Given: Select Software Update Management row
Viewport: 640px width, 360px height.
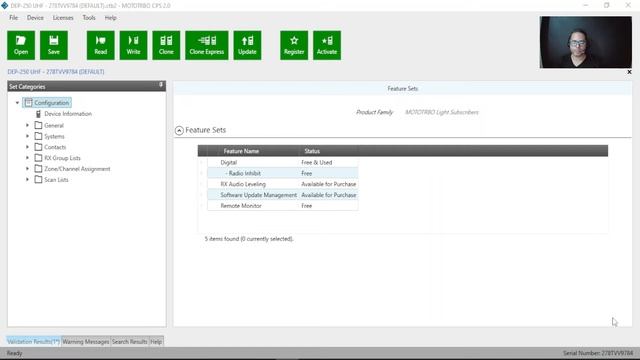Looking at the screenshot, I should pyautogui.click(x=283, y=195).
